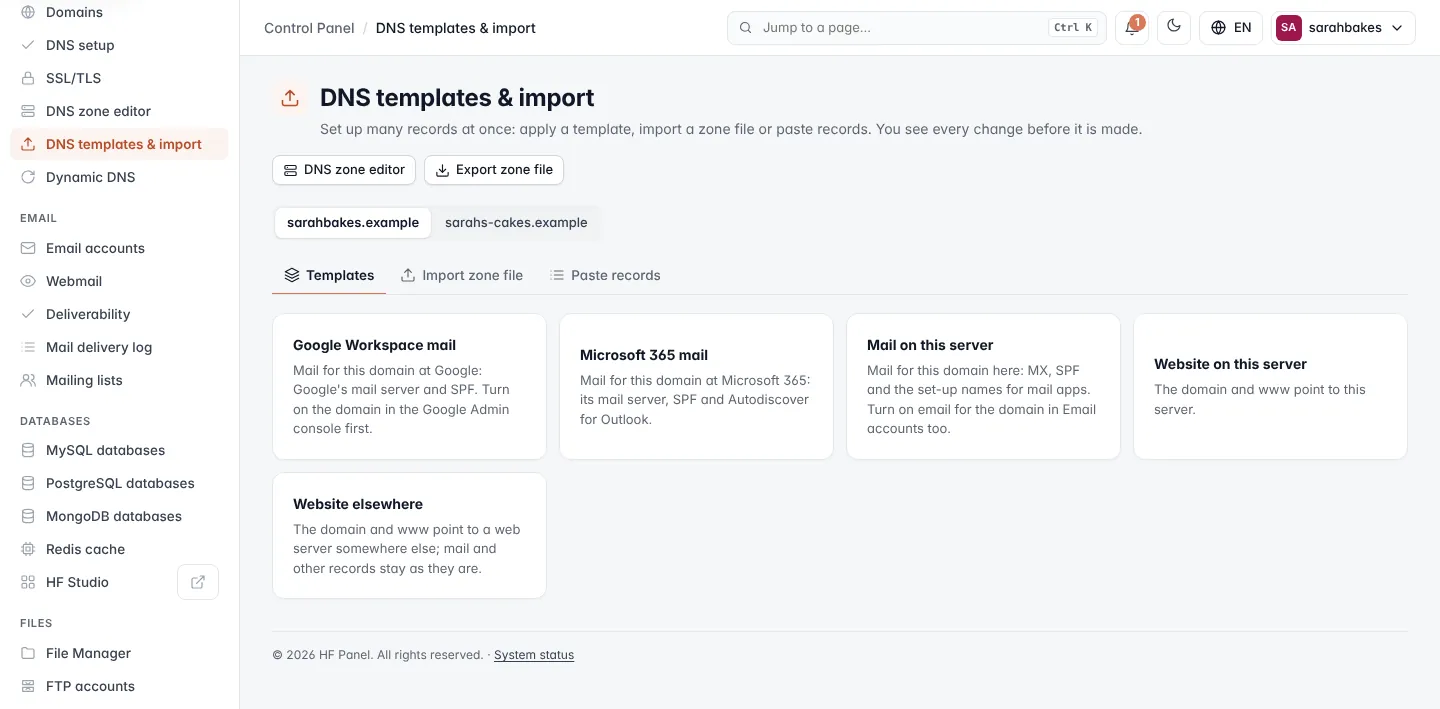Screen dimensions: 1440x709
Task: Click the Redis cache chip icon
Action: (x=28, y=549)
